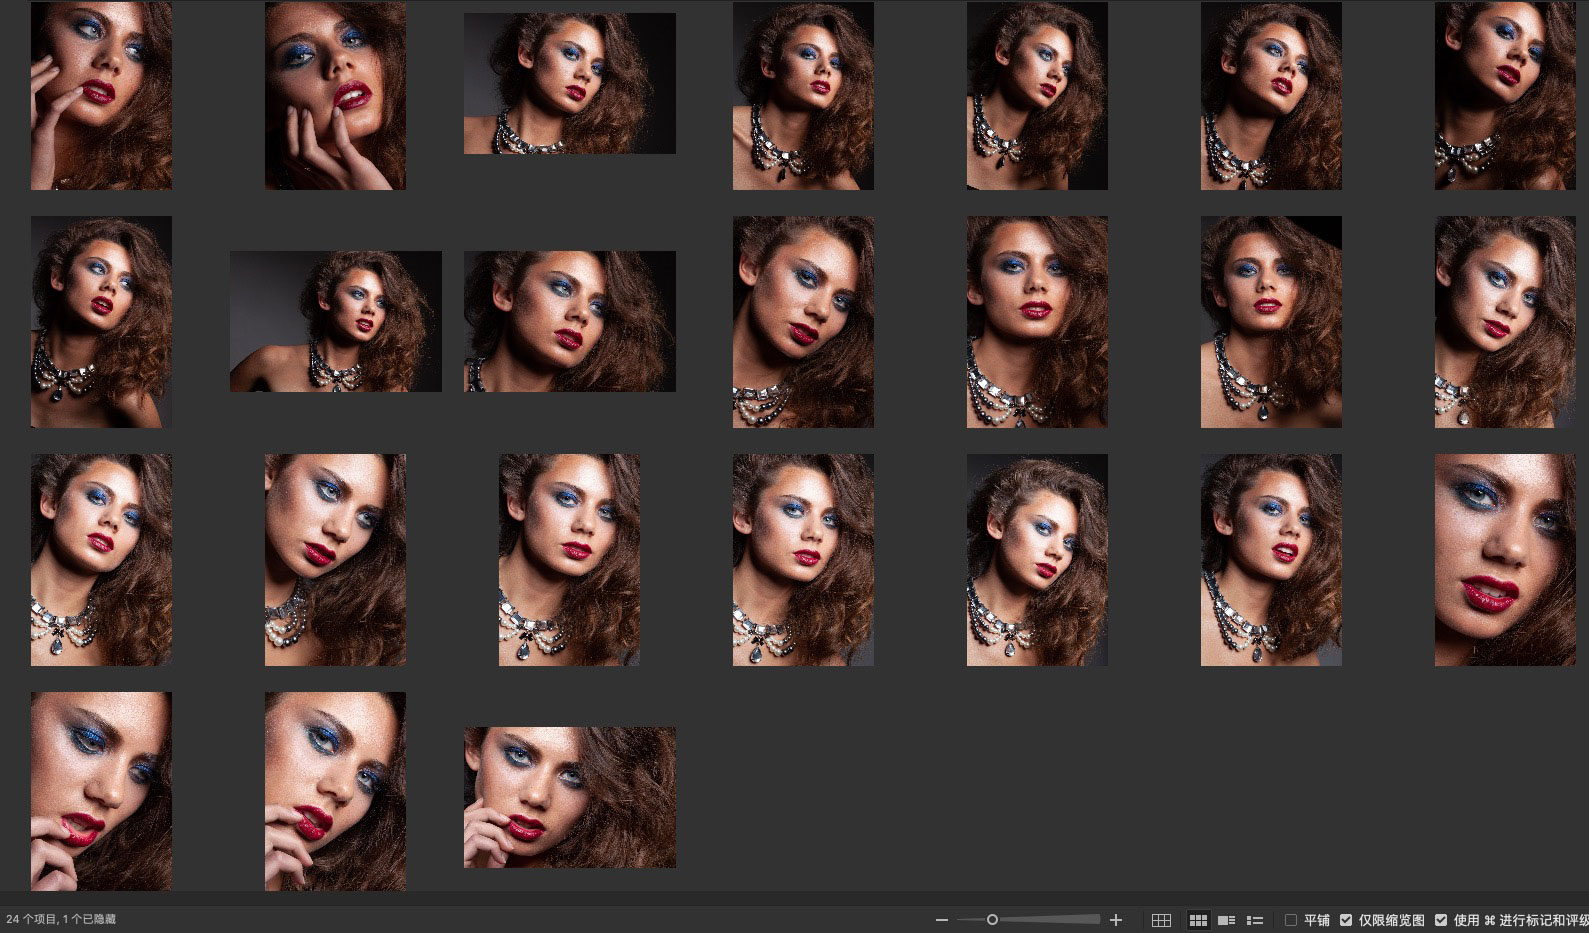Switch to list view icon

pyautogui.click(x=1255, y=920)
